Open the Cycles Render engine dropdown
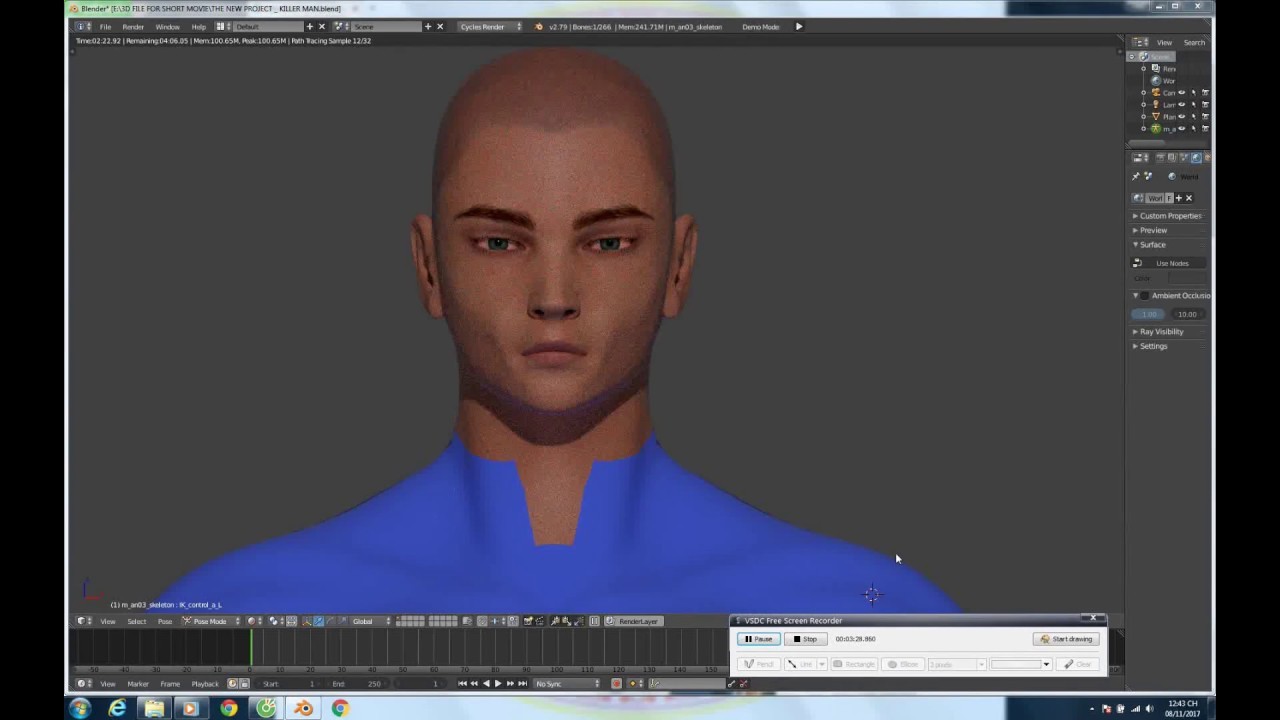The height and width of the screenshot is (720, 1280). [x=490, y=27]
